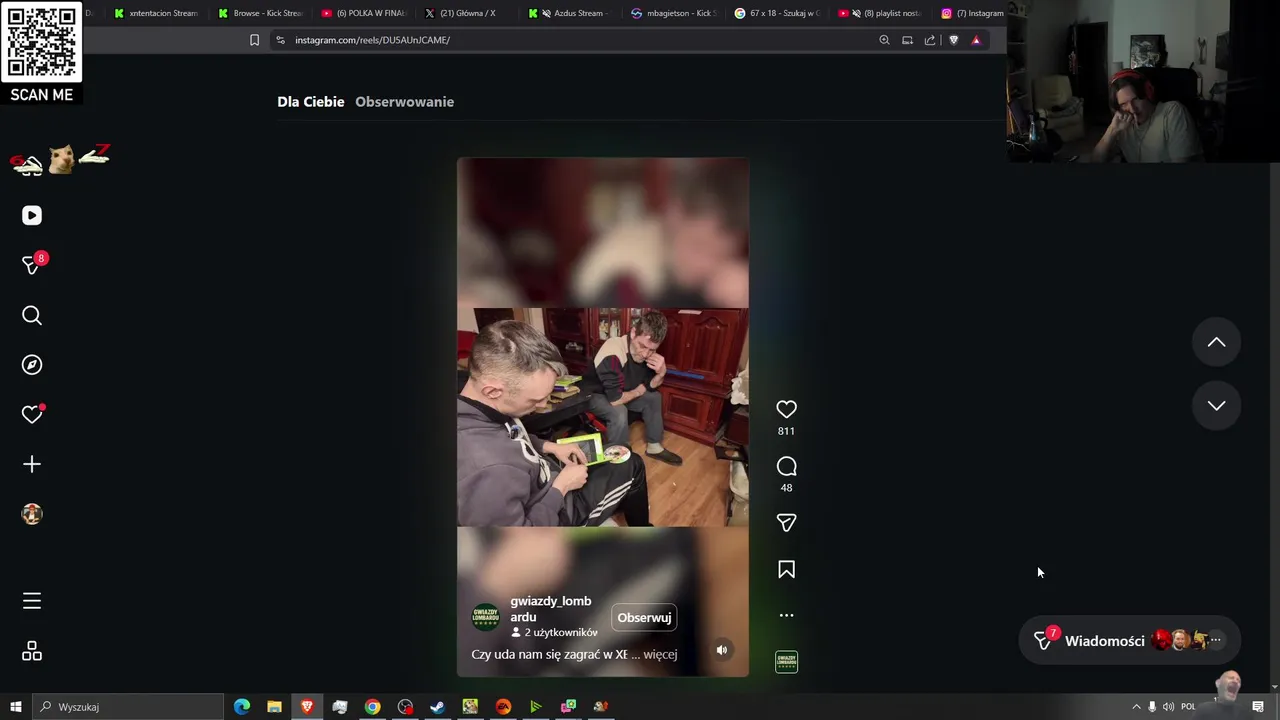Save the reel with bookmark icon
Screen dimensions: 1280x720
(786, 570)
